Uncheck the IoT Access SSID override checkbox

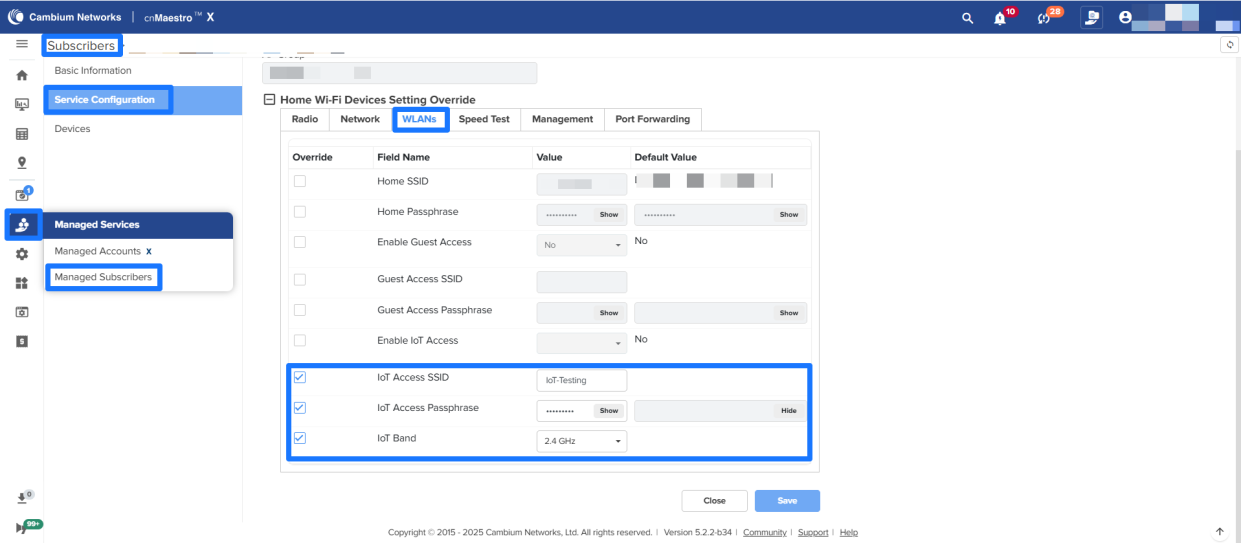pos(300,378)
